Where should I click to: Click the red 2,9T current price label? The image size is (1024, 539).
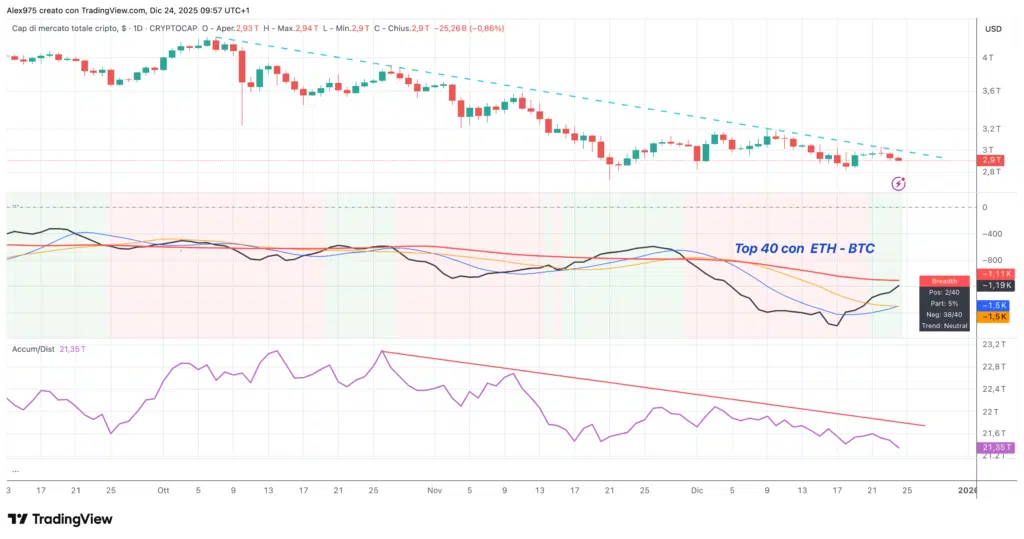pyautogui.click(x=992, y=160)
